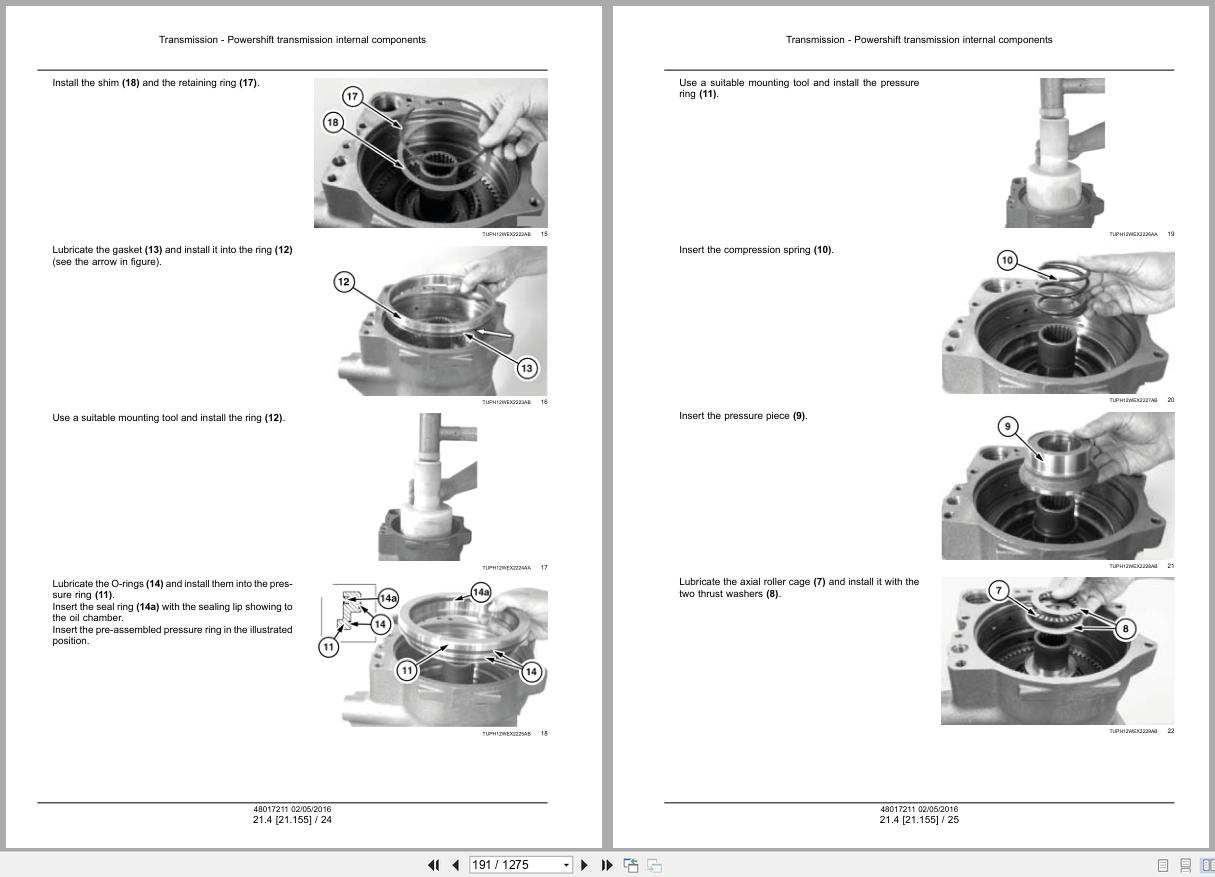Click figure 18 O-rings pressure ring photo
Image resolution: width=1215 pixels, height=877 pixels.
click(433, 652)
